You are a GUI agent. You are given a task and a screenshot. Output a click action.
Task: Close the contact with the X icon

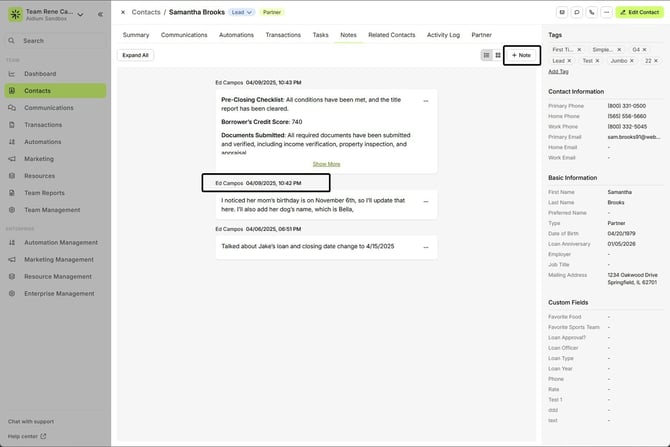click(123, 12)
